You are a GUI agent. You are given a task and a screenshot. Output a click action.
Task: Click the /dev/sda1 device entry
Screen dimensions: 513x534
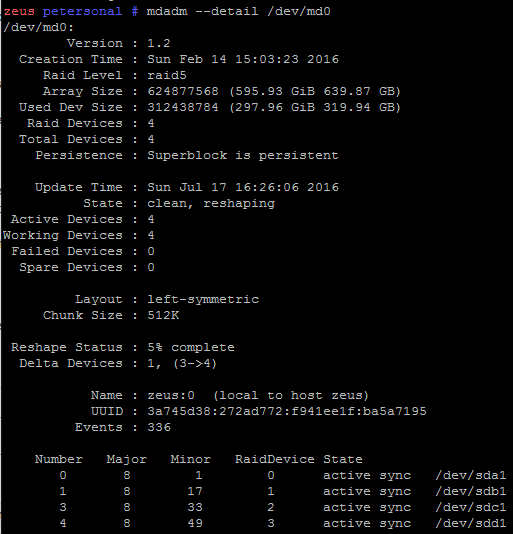point(471,475)
